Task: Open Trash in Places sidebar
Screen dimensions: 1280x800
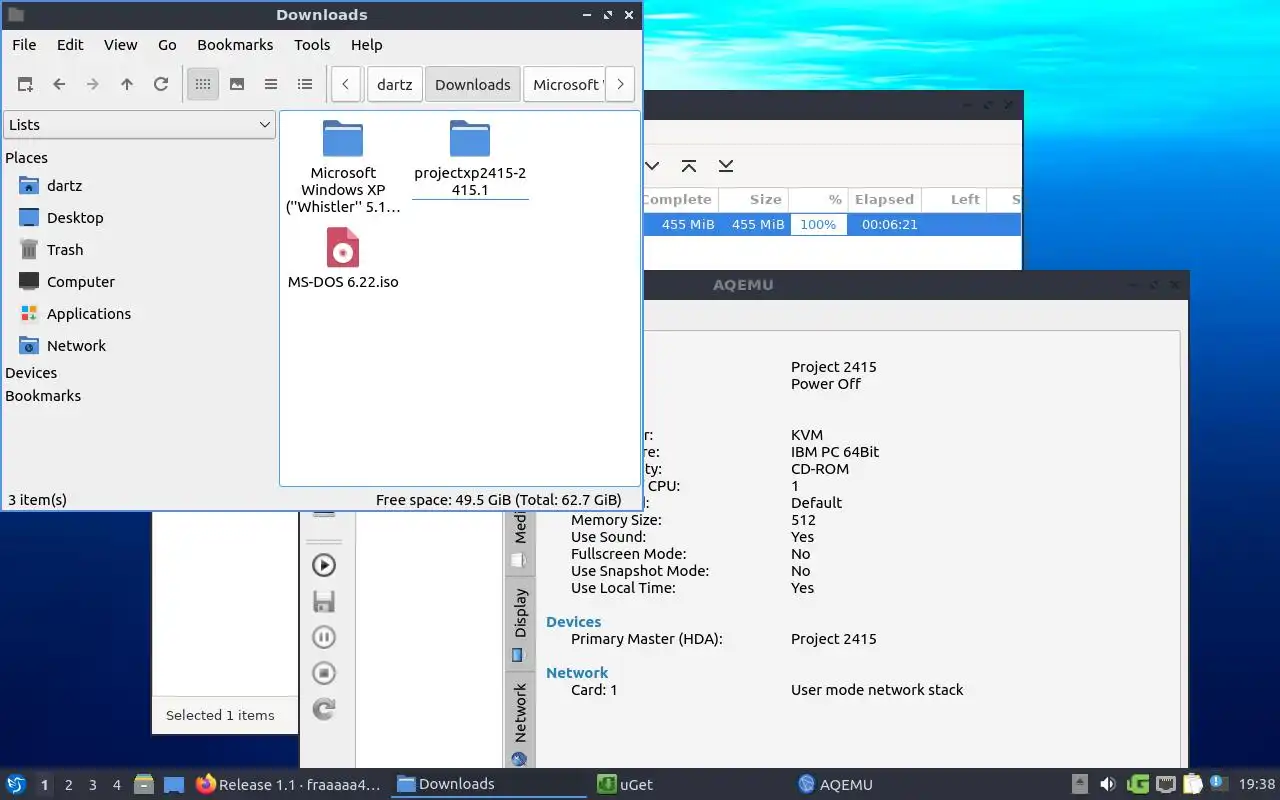Action: click(x=65, y=250)
